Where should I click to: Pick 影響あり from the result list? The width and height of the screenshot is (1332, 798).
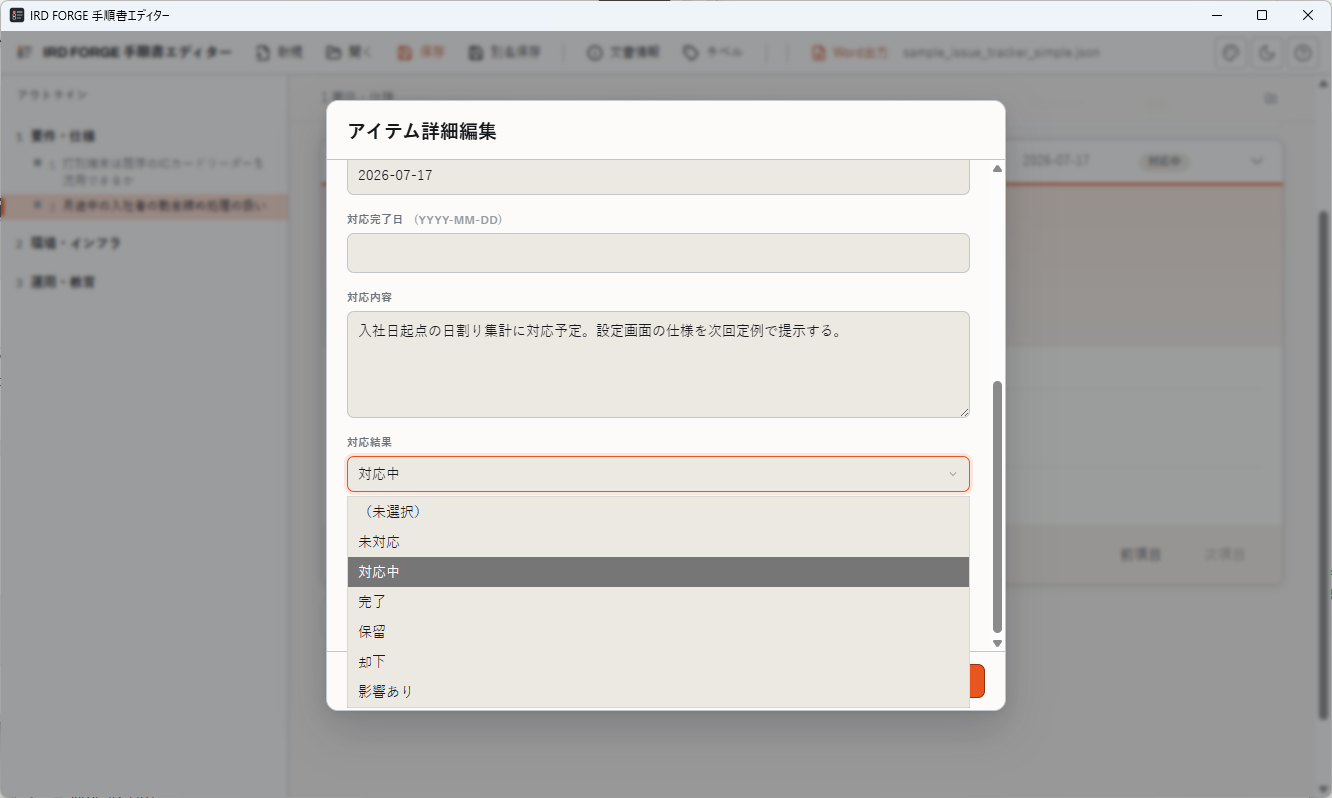tap(658, 692)
